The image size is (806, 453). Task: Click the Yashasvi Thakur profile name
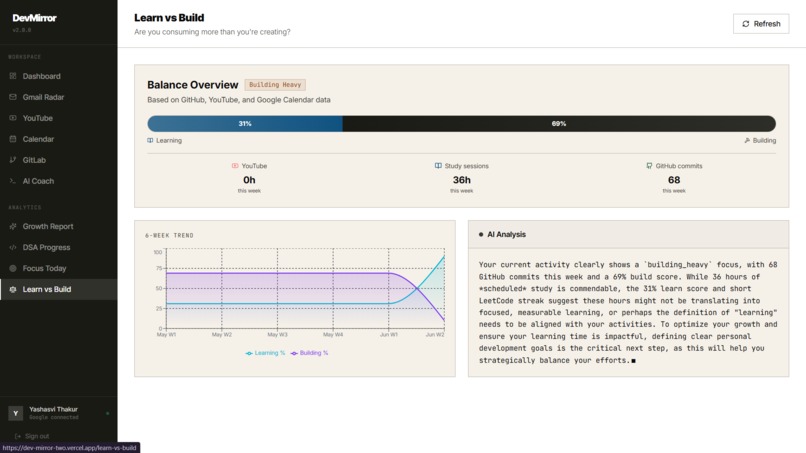pyautogui.click(x=53, y=409)
